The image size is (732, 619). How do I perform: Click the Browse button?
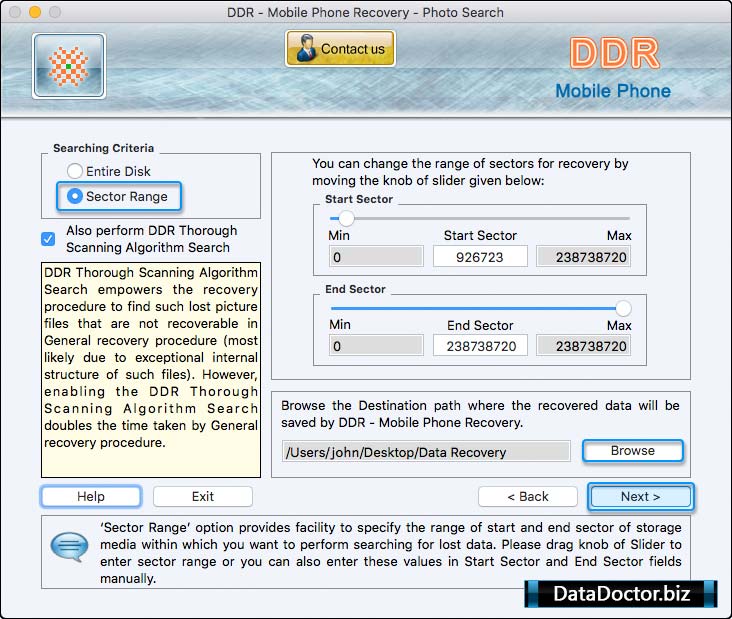pyautogui.click(x=633, y=451)
